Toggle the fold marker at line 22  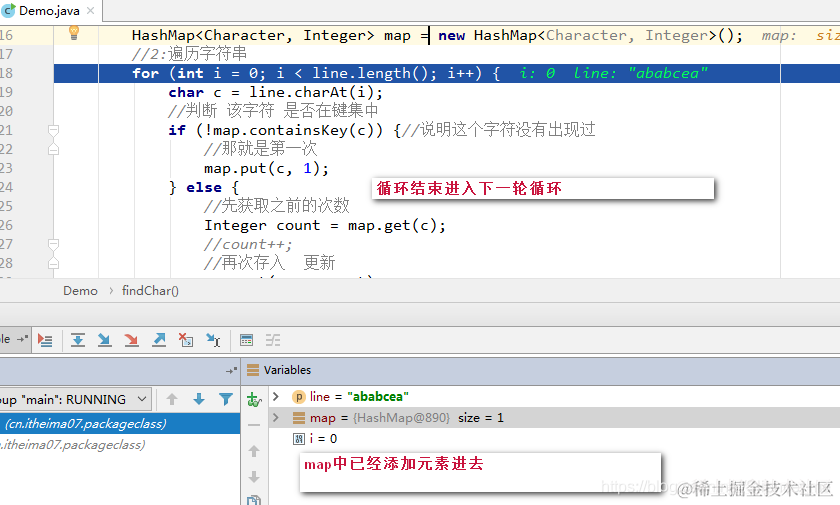click(53, 149)
